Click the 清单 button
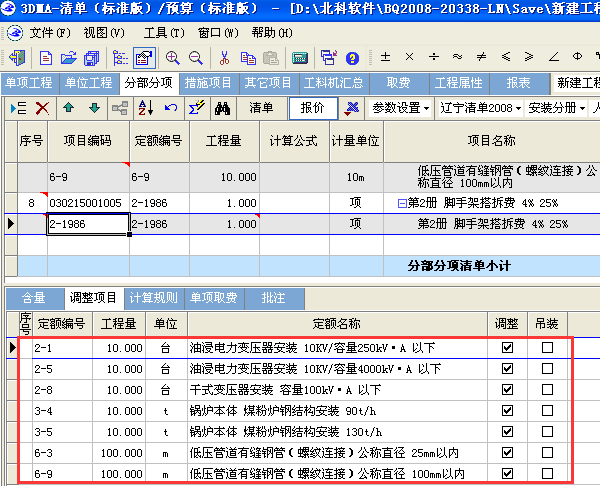This screenshot has width=600, height=486. coord(261,108)
